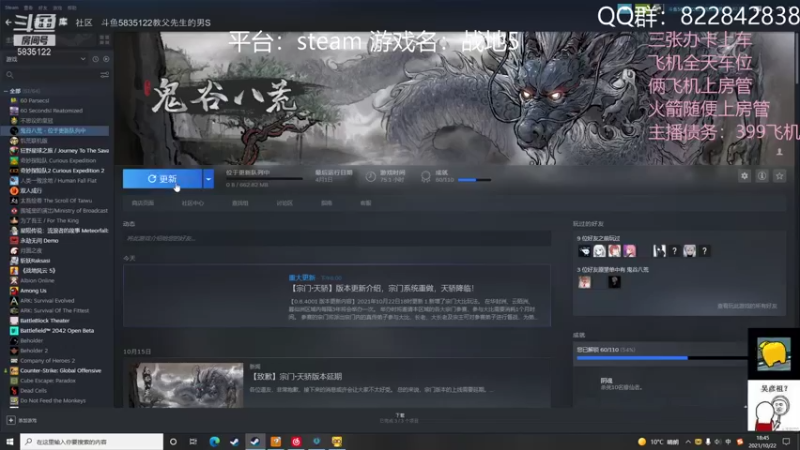The image size is (800, 450).
Task: Click the Windows taskbar search box
Action: [x=91, y=441]
